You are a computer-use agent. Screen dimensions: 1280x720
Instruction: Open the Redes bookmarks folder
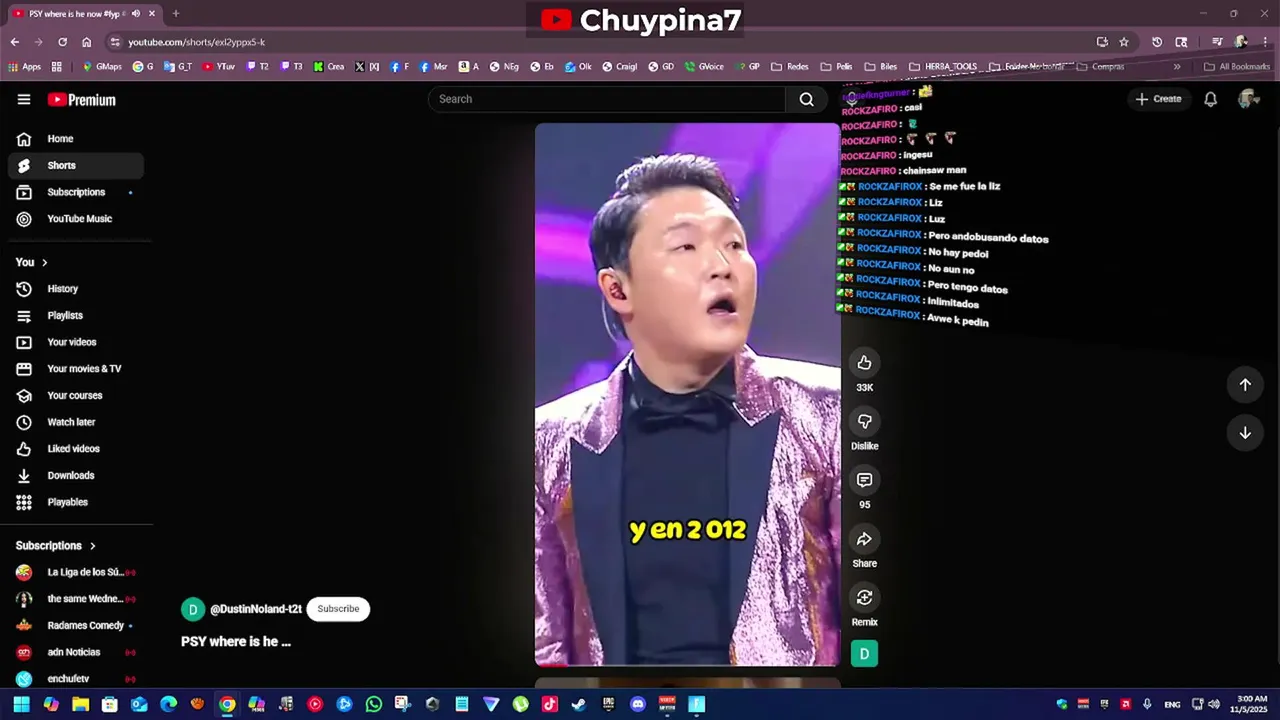(789, 67)
